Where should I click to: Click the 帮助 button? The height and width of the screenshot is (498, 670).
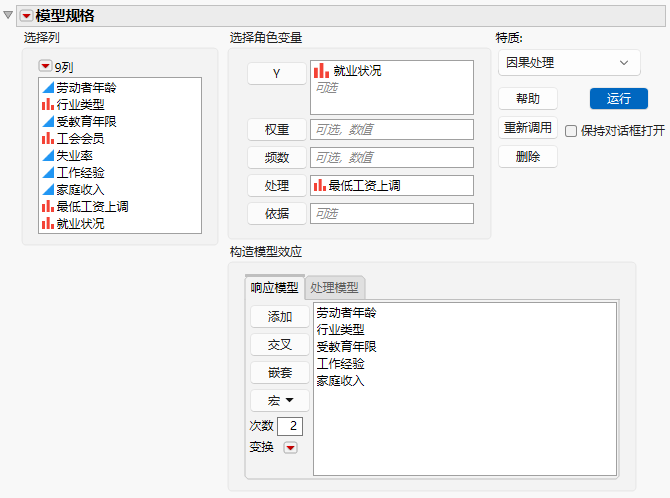pyautogui.click(x=528, y=99)
